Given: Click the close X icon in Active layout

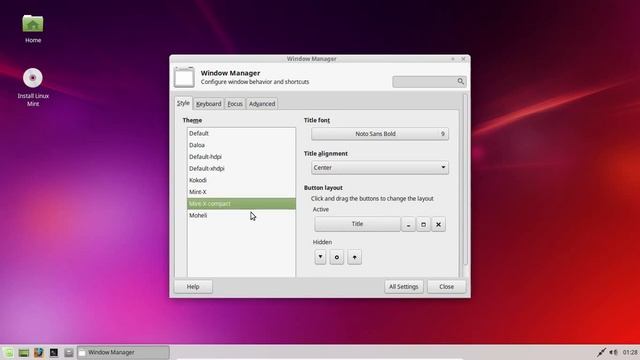Looking at the screenshot, I should (x=438, y=224).
